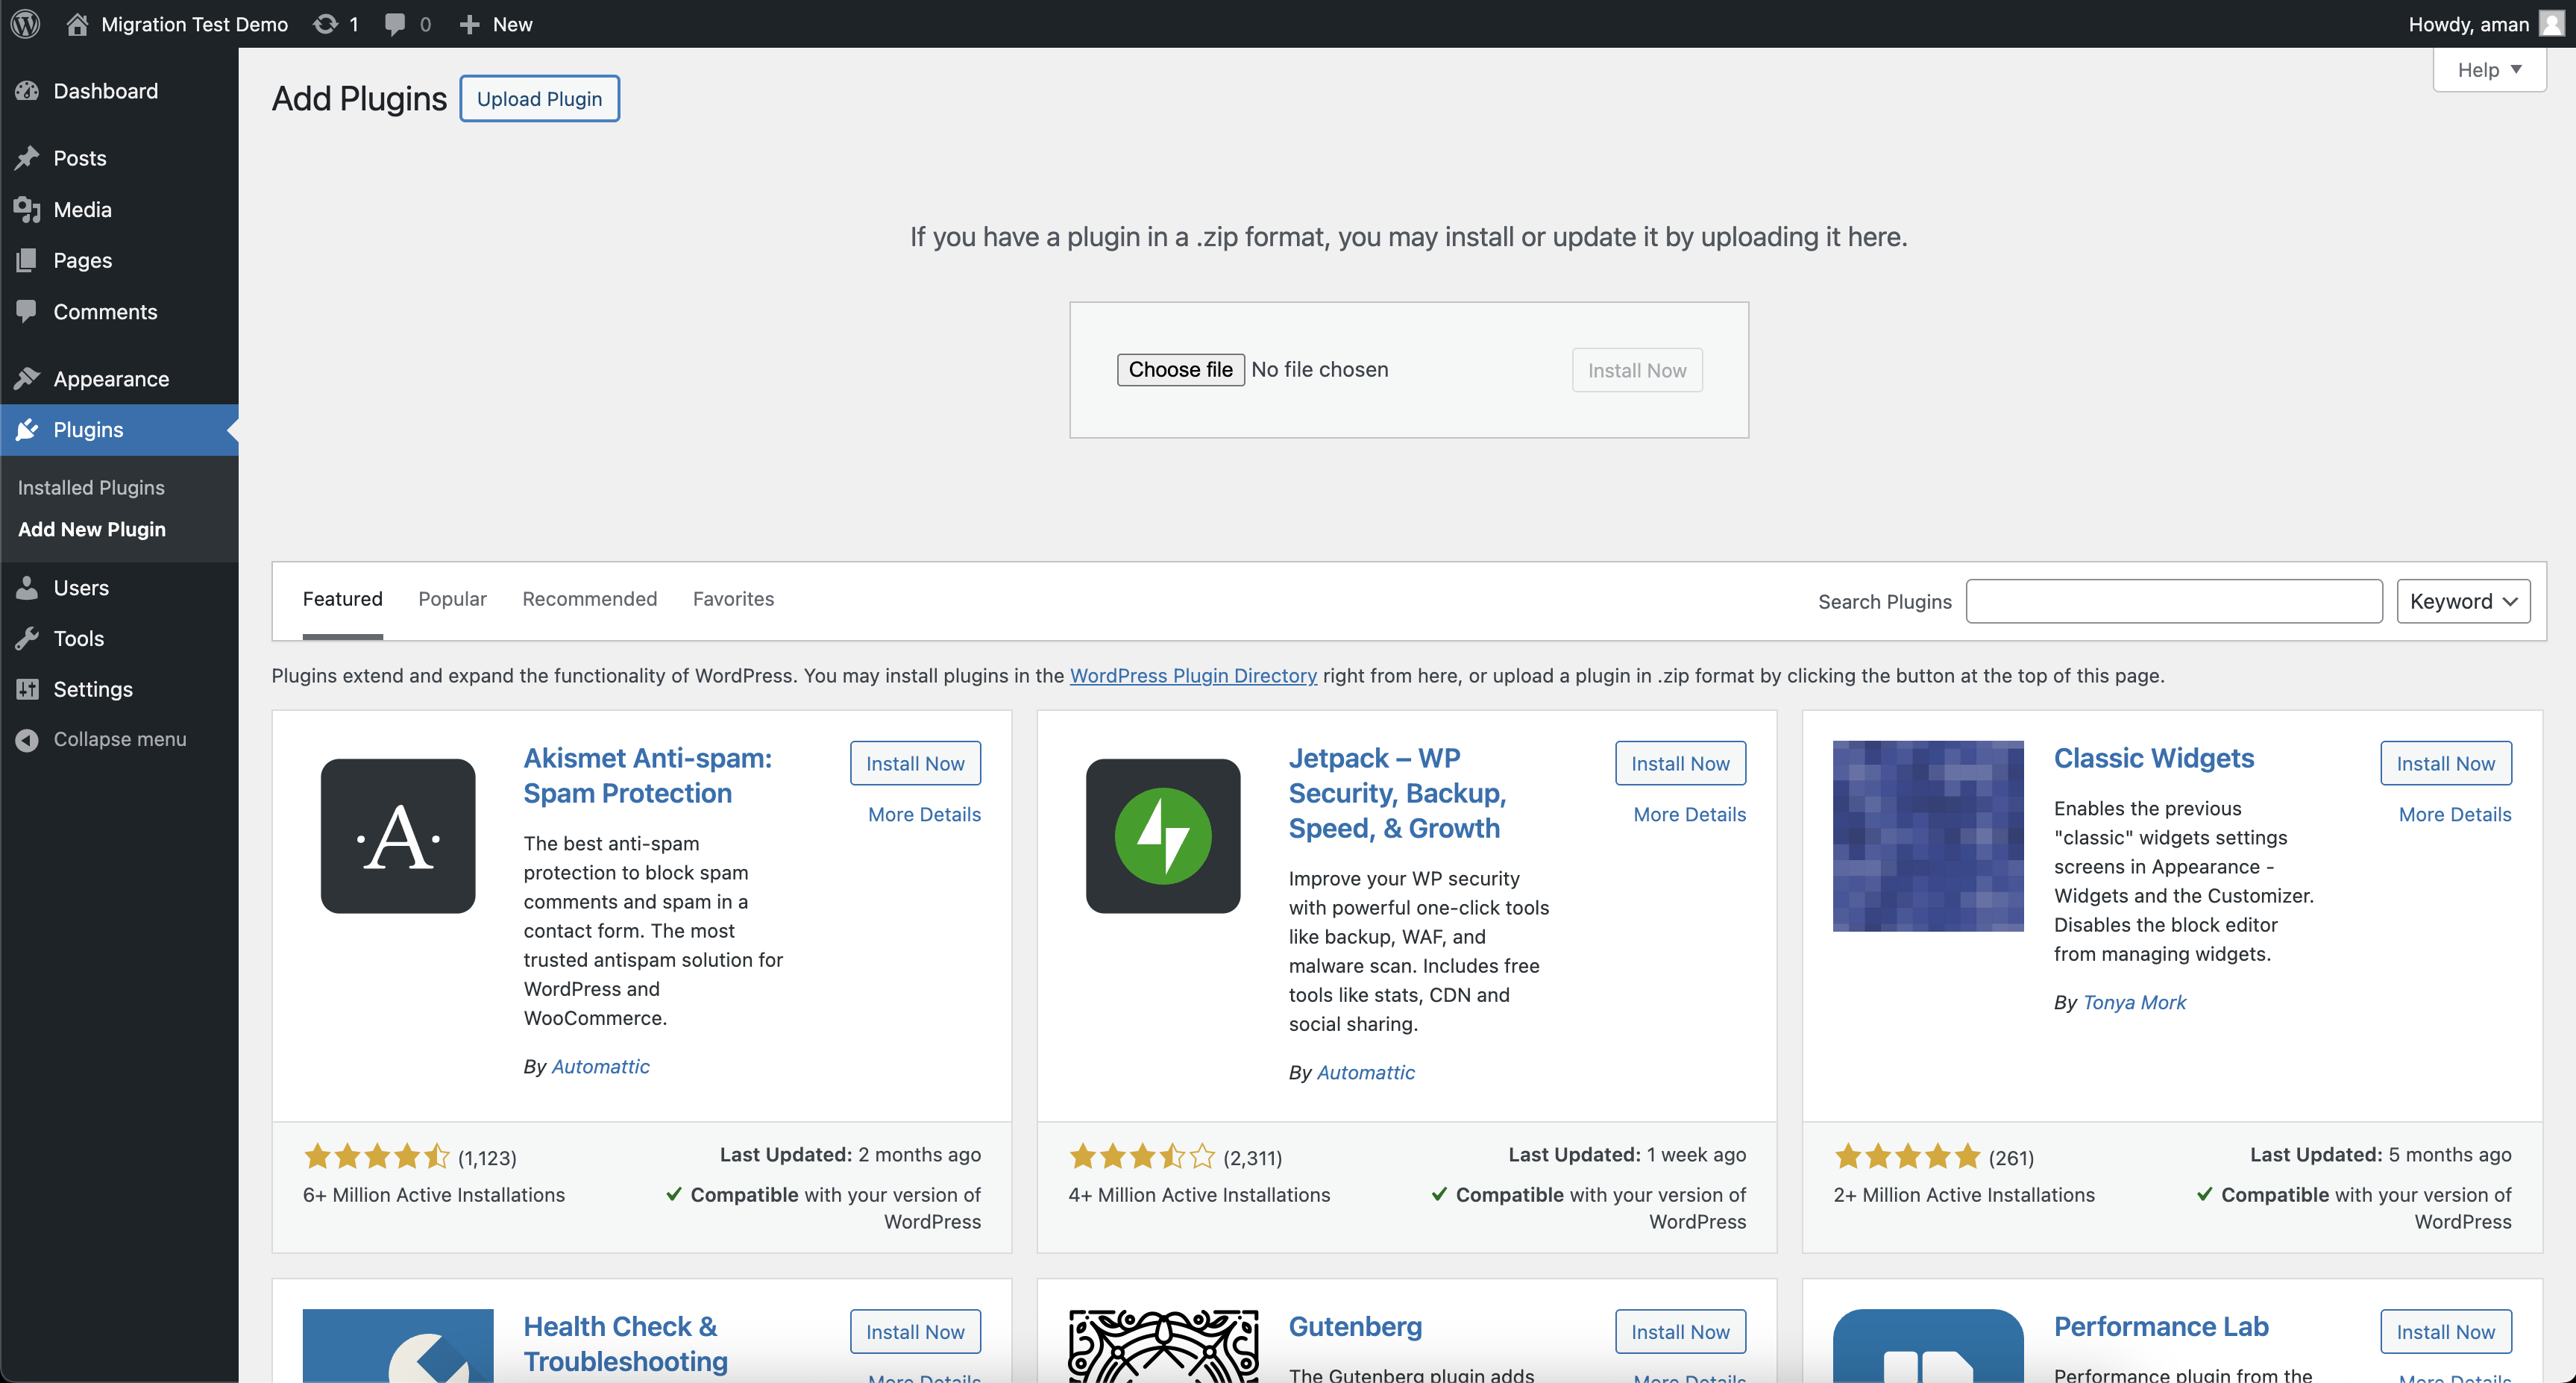Open the updates icon in admin bar
The height and width of the screenshot is (1383, 2576).
325,24
